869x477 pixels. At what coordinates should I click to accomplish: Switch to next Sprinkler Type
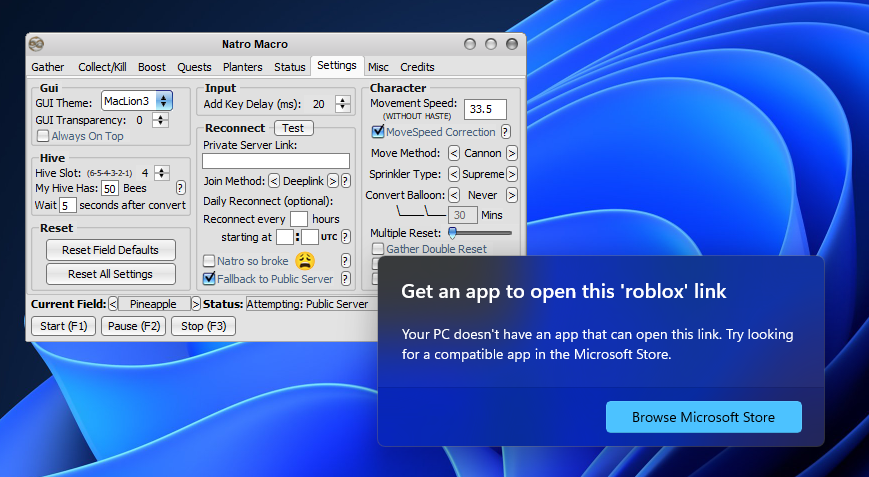[512, 174]
